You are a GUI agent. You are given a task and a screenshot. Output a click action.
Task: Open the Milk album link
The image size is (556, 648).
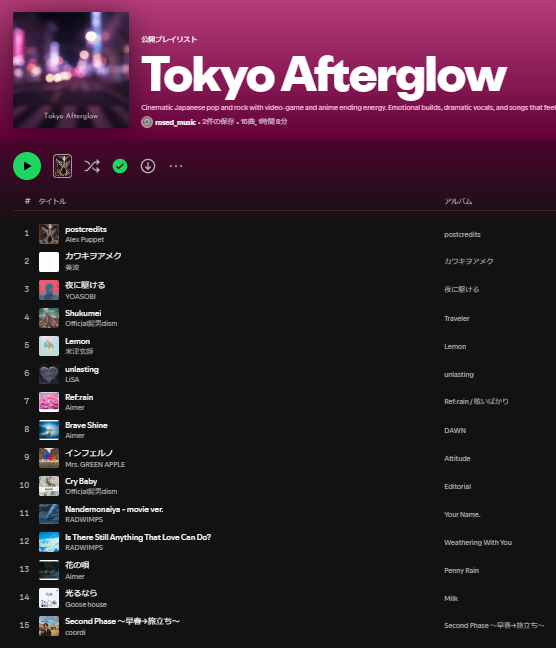point(451,598)
